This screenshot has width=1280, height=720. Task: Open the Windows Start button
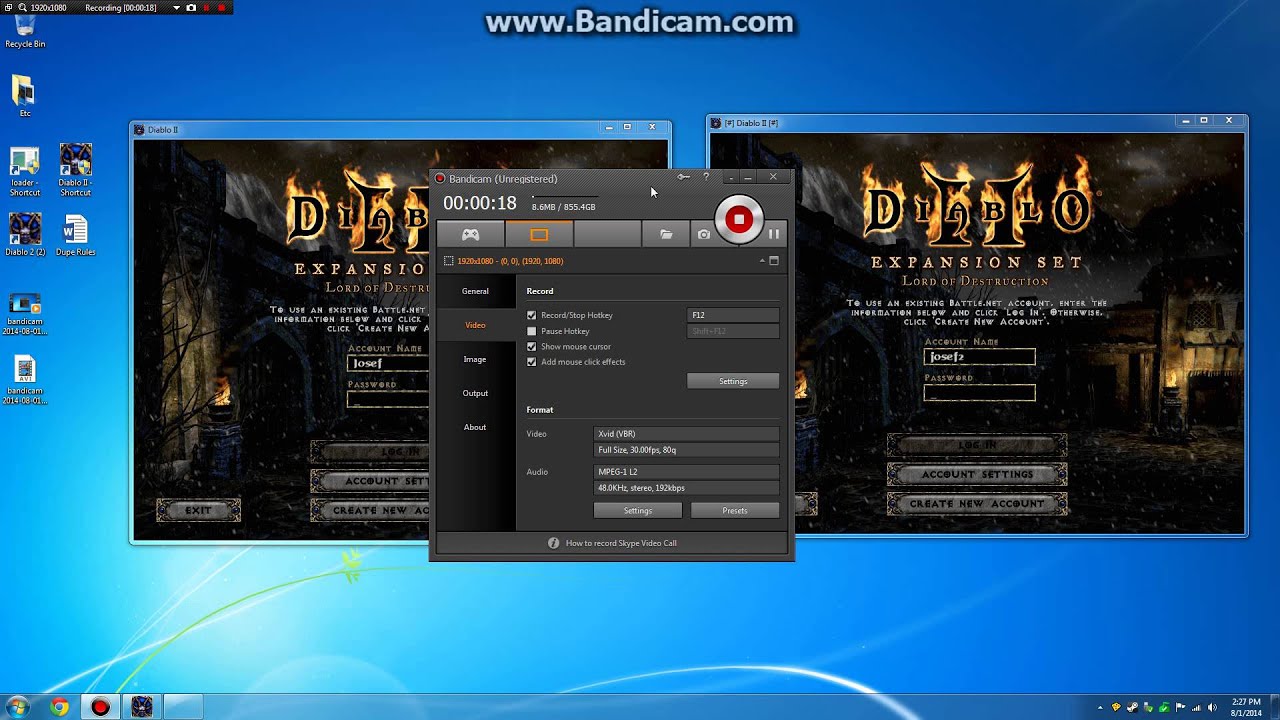(x=18, y=707)
